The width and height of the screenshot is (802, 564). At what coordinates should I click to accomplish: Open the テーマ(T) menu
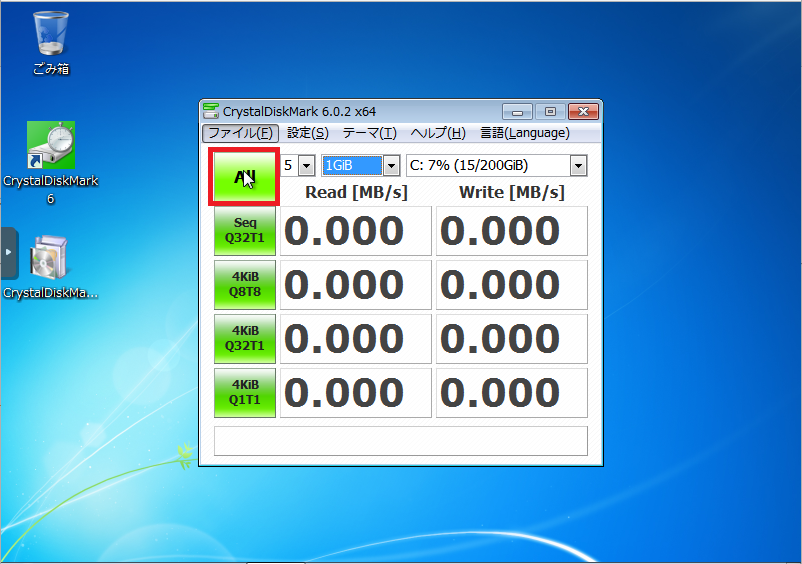369,133
